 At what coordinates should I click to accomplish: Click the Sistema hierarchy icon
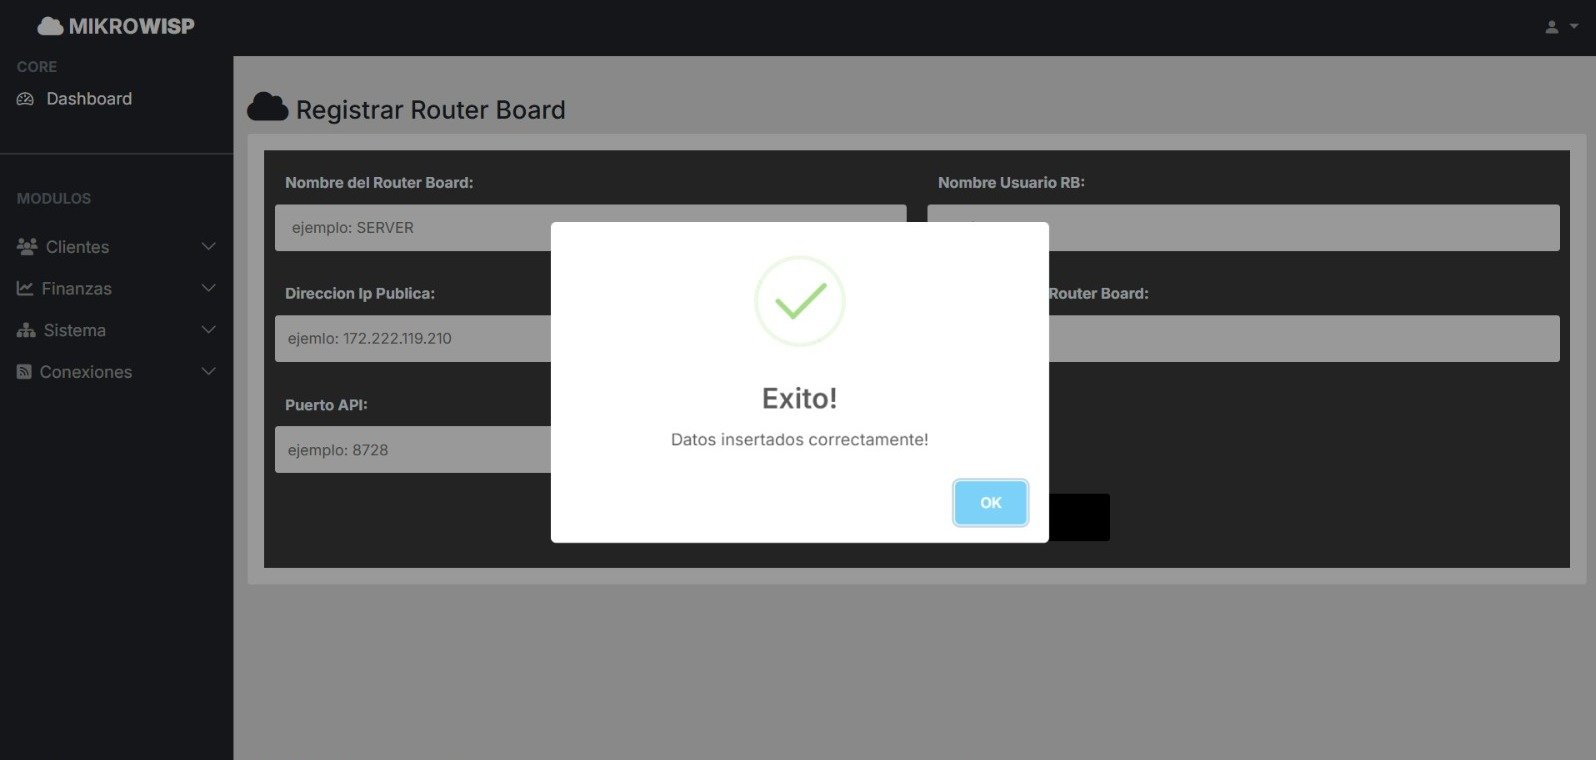click(26, 330)
